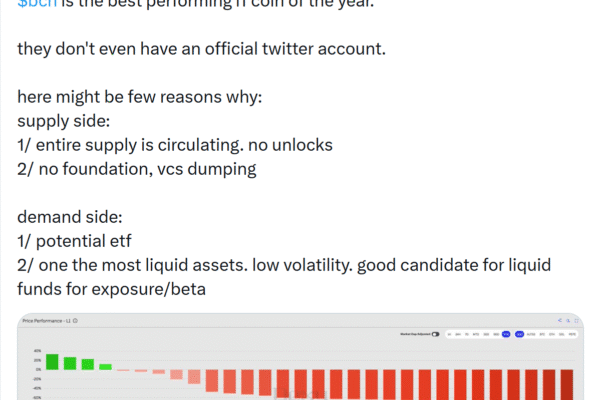
Task: Switch the denominator to ETH
Action: (x=552, y=334)
